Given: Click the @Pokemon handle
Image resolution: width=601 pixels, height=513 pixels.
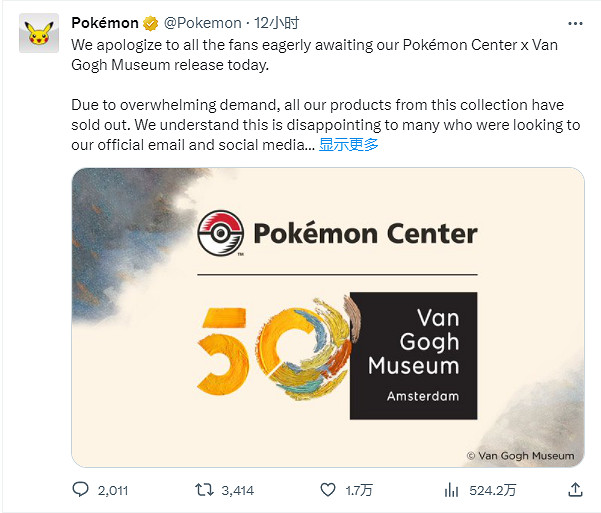Looking at the screenshot, I should pyautogui.click(x=203, y=23).
